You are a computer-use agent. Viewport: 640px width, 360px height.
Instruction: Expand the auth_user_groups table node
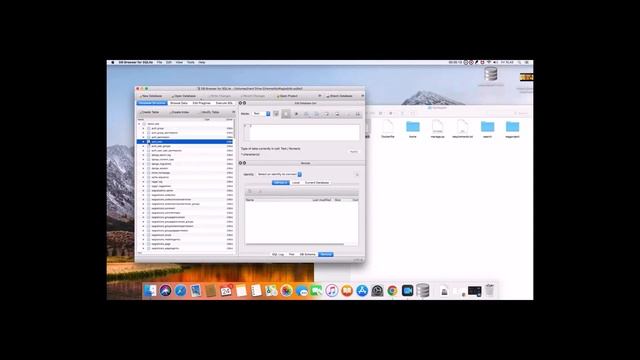(x=143, y=146)
